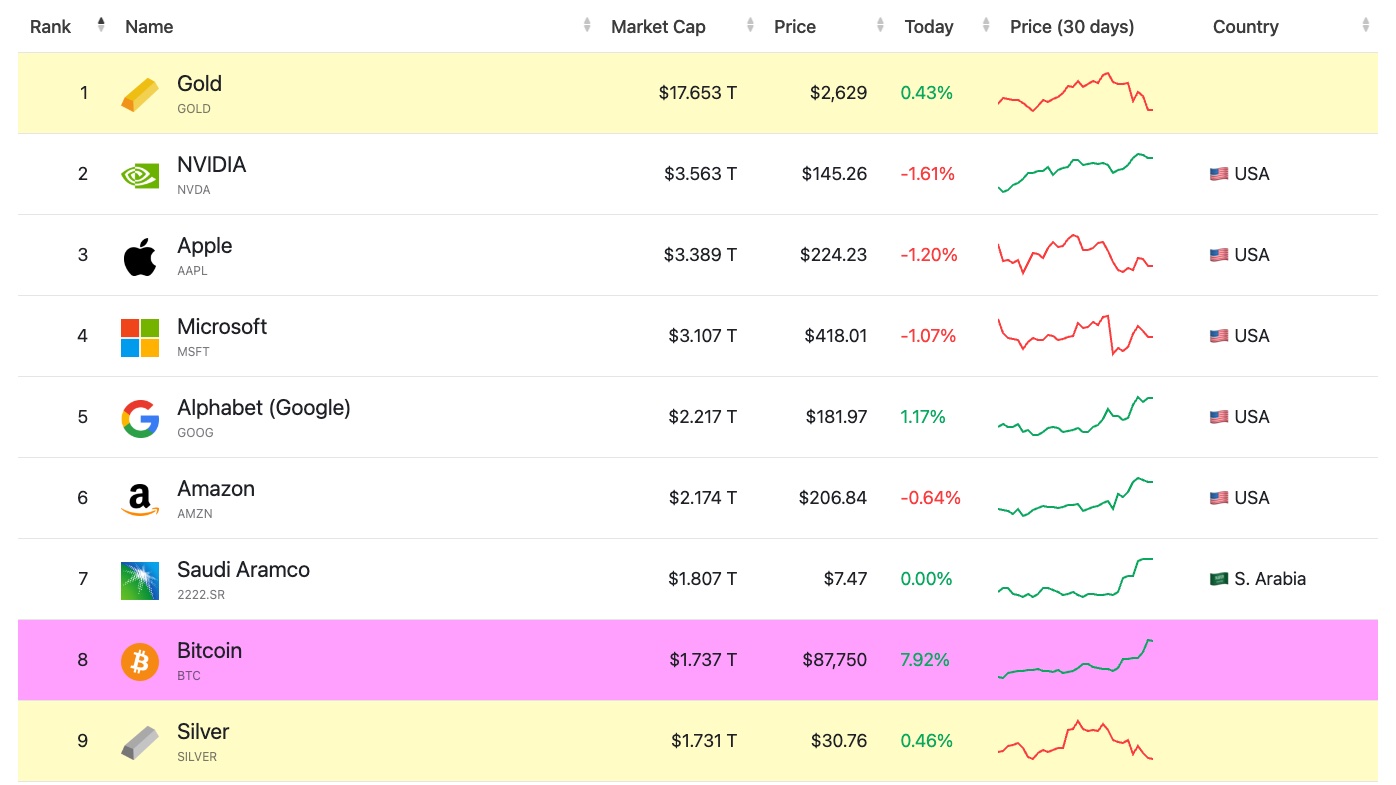Open the Amazon company page
Image resolution: width=1396 pixels, height=785 pixels.
216,489
